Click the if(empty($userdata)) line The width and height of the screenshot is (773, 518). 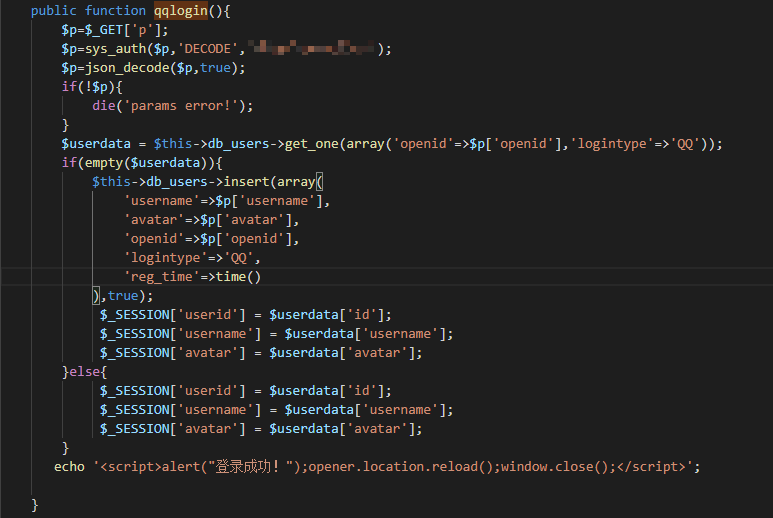point(142,163)
